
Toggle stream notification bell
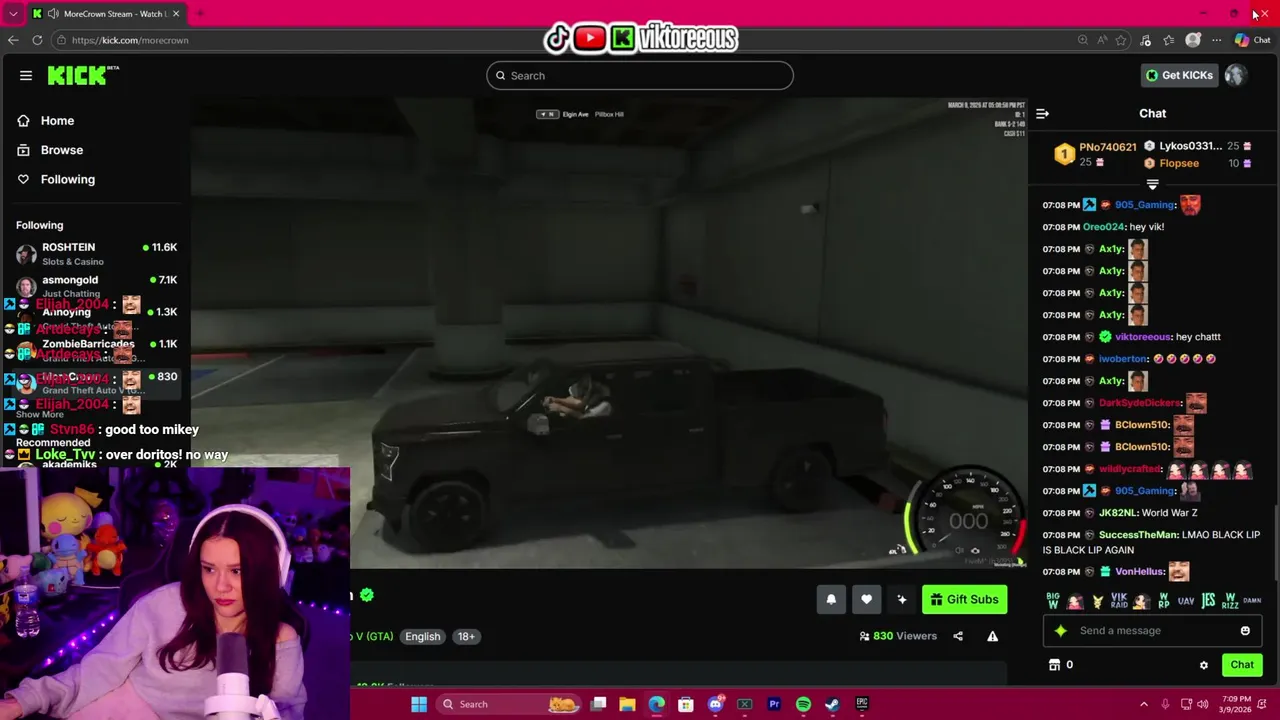[x=830, y=599]
